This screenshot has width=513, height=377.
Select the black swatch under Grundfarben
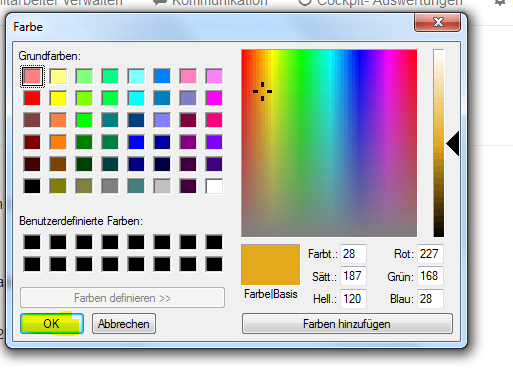pos(32,186)
